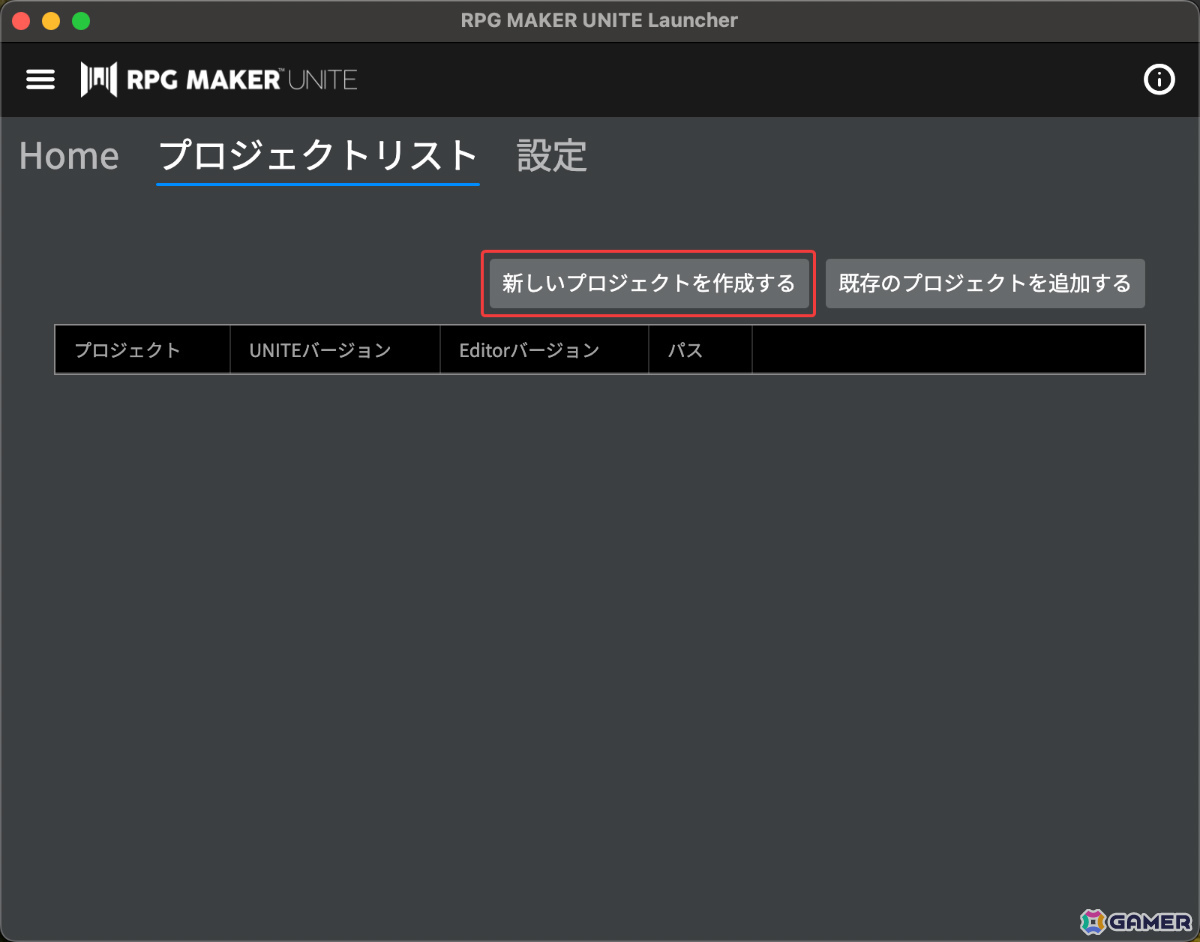Click the RPG Maker Unite logo
This screenshot has height=942, width=1200.
pyautogui.click(x=219, y=80)
